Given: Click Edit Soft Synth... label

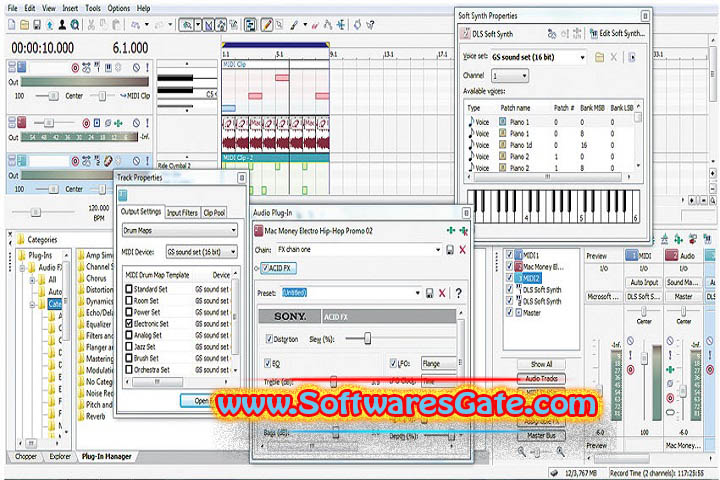Looking at the screenshot, I should 622,34.
